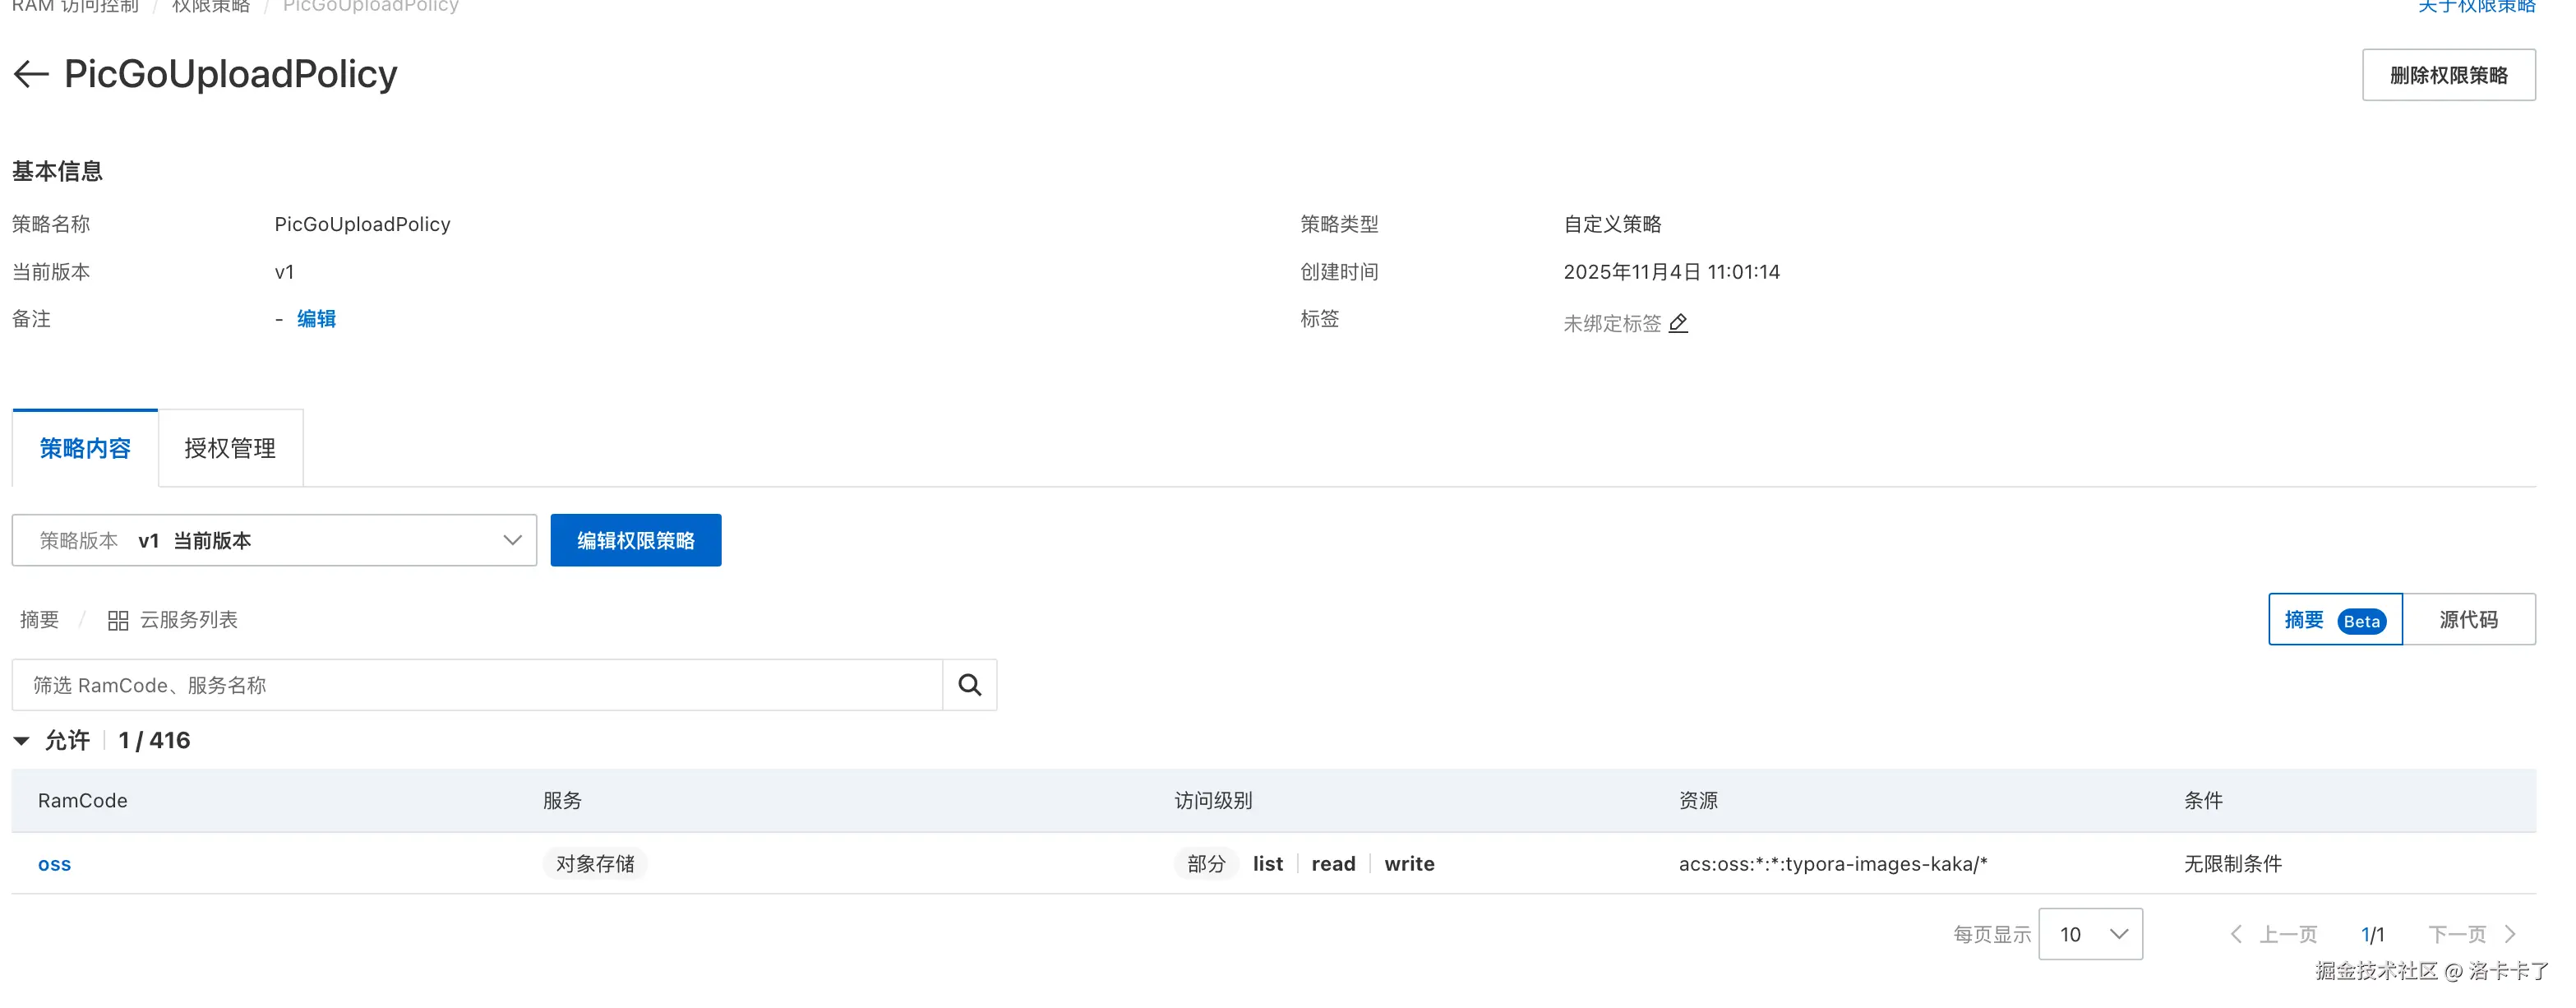
Task: Collapse the 允许 section triangle
Action: (x=21, y=741)
